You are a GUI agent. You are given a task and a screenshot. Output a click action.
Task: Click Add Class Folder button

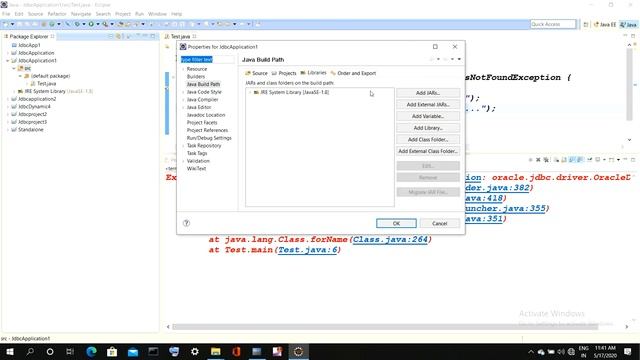[428, 140]
